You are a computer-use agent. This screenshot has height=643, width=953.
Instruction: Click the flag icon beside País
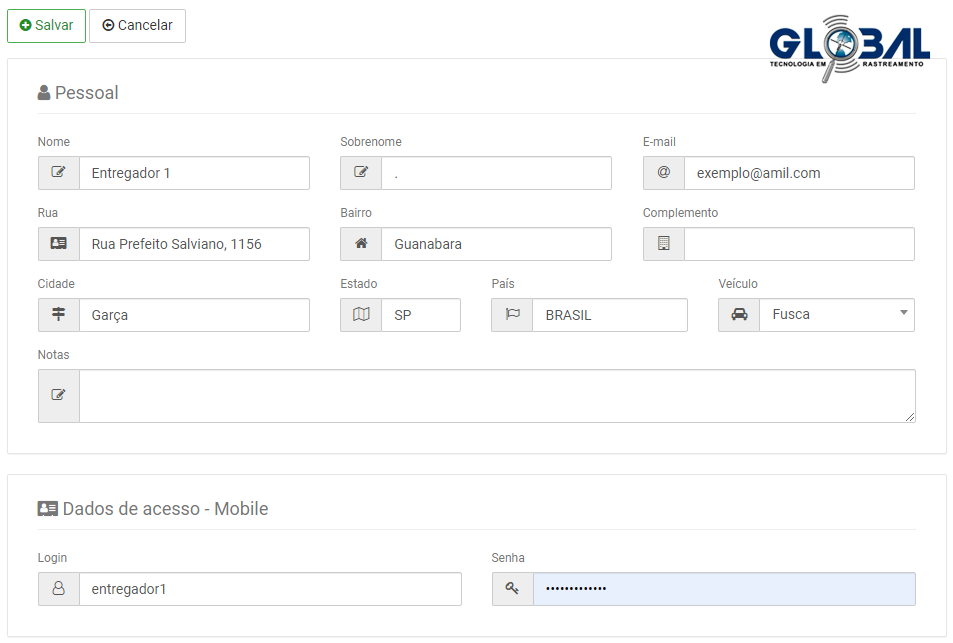[512, 315]
